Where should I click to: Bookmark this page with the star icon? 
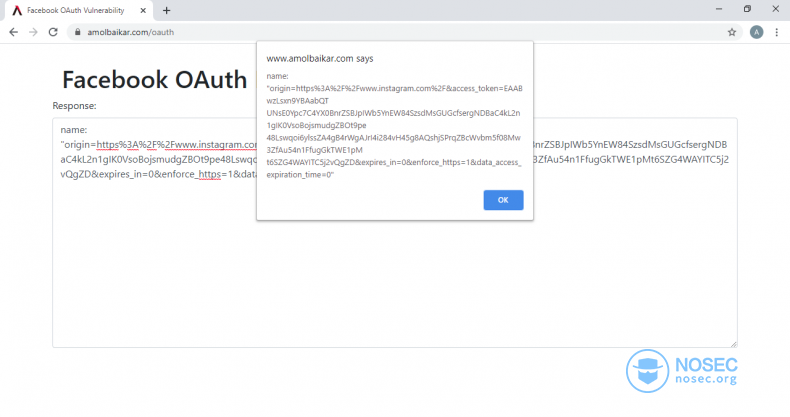732,32
